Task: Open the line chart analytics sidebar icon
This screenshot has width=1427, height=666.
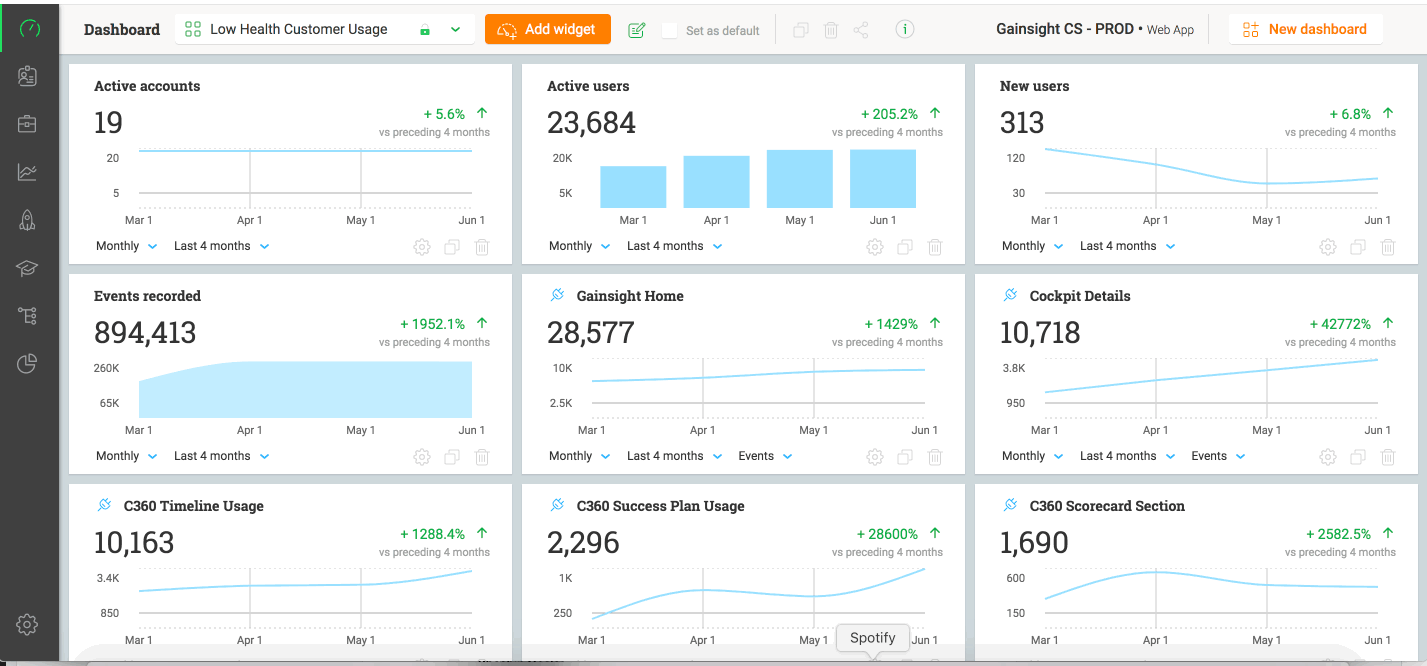Action: pos(28,172)
